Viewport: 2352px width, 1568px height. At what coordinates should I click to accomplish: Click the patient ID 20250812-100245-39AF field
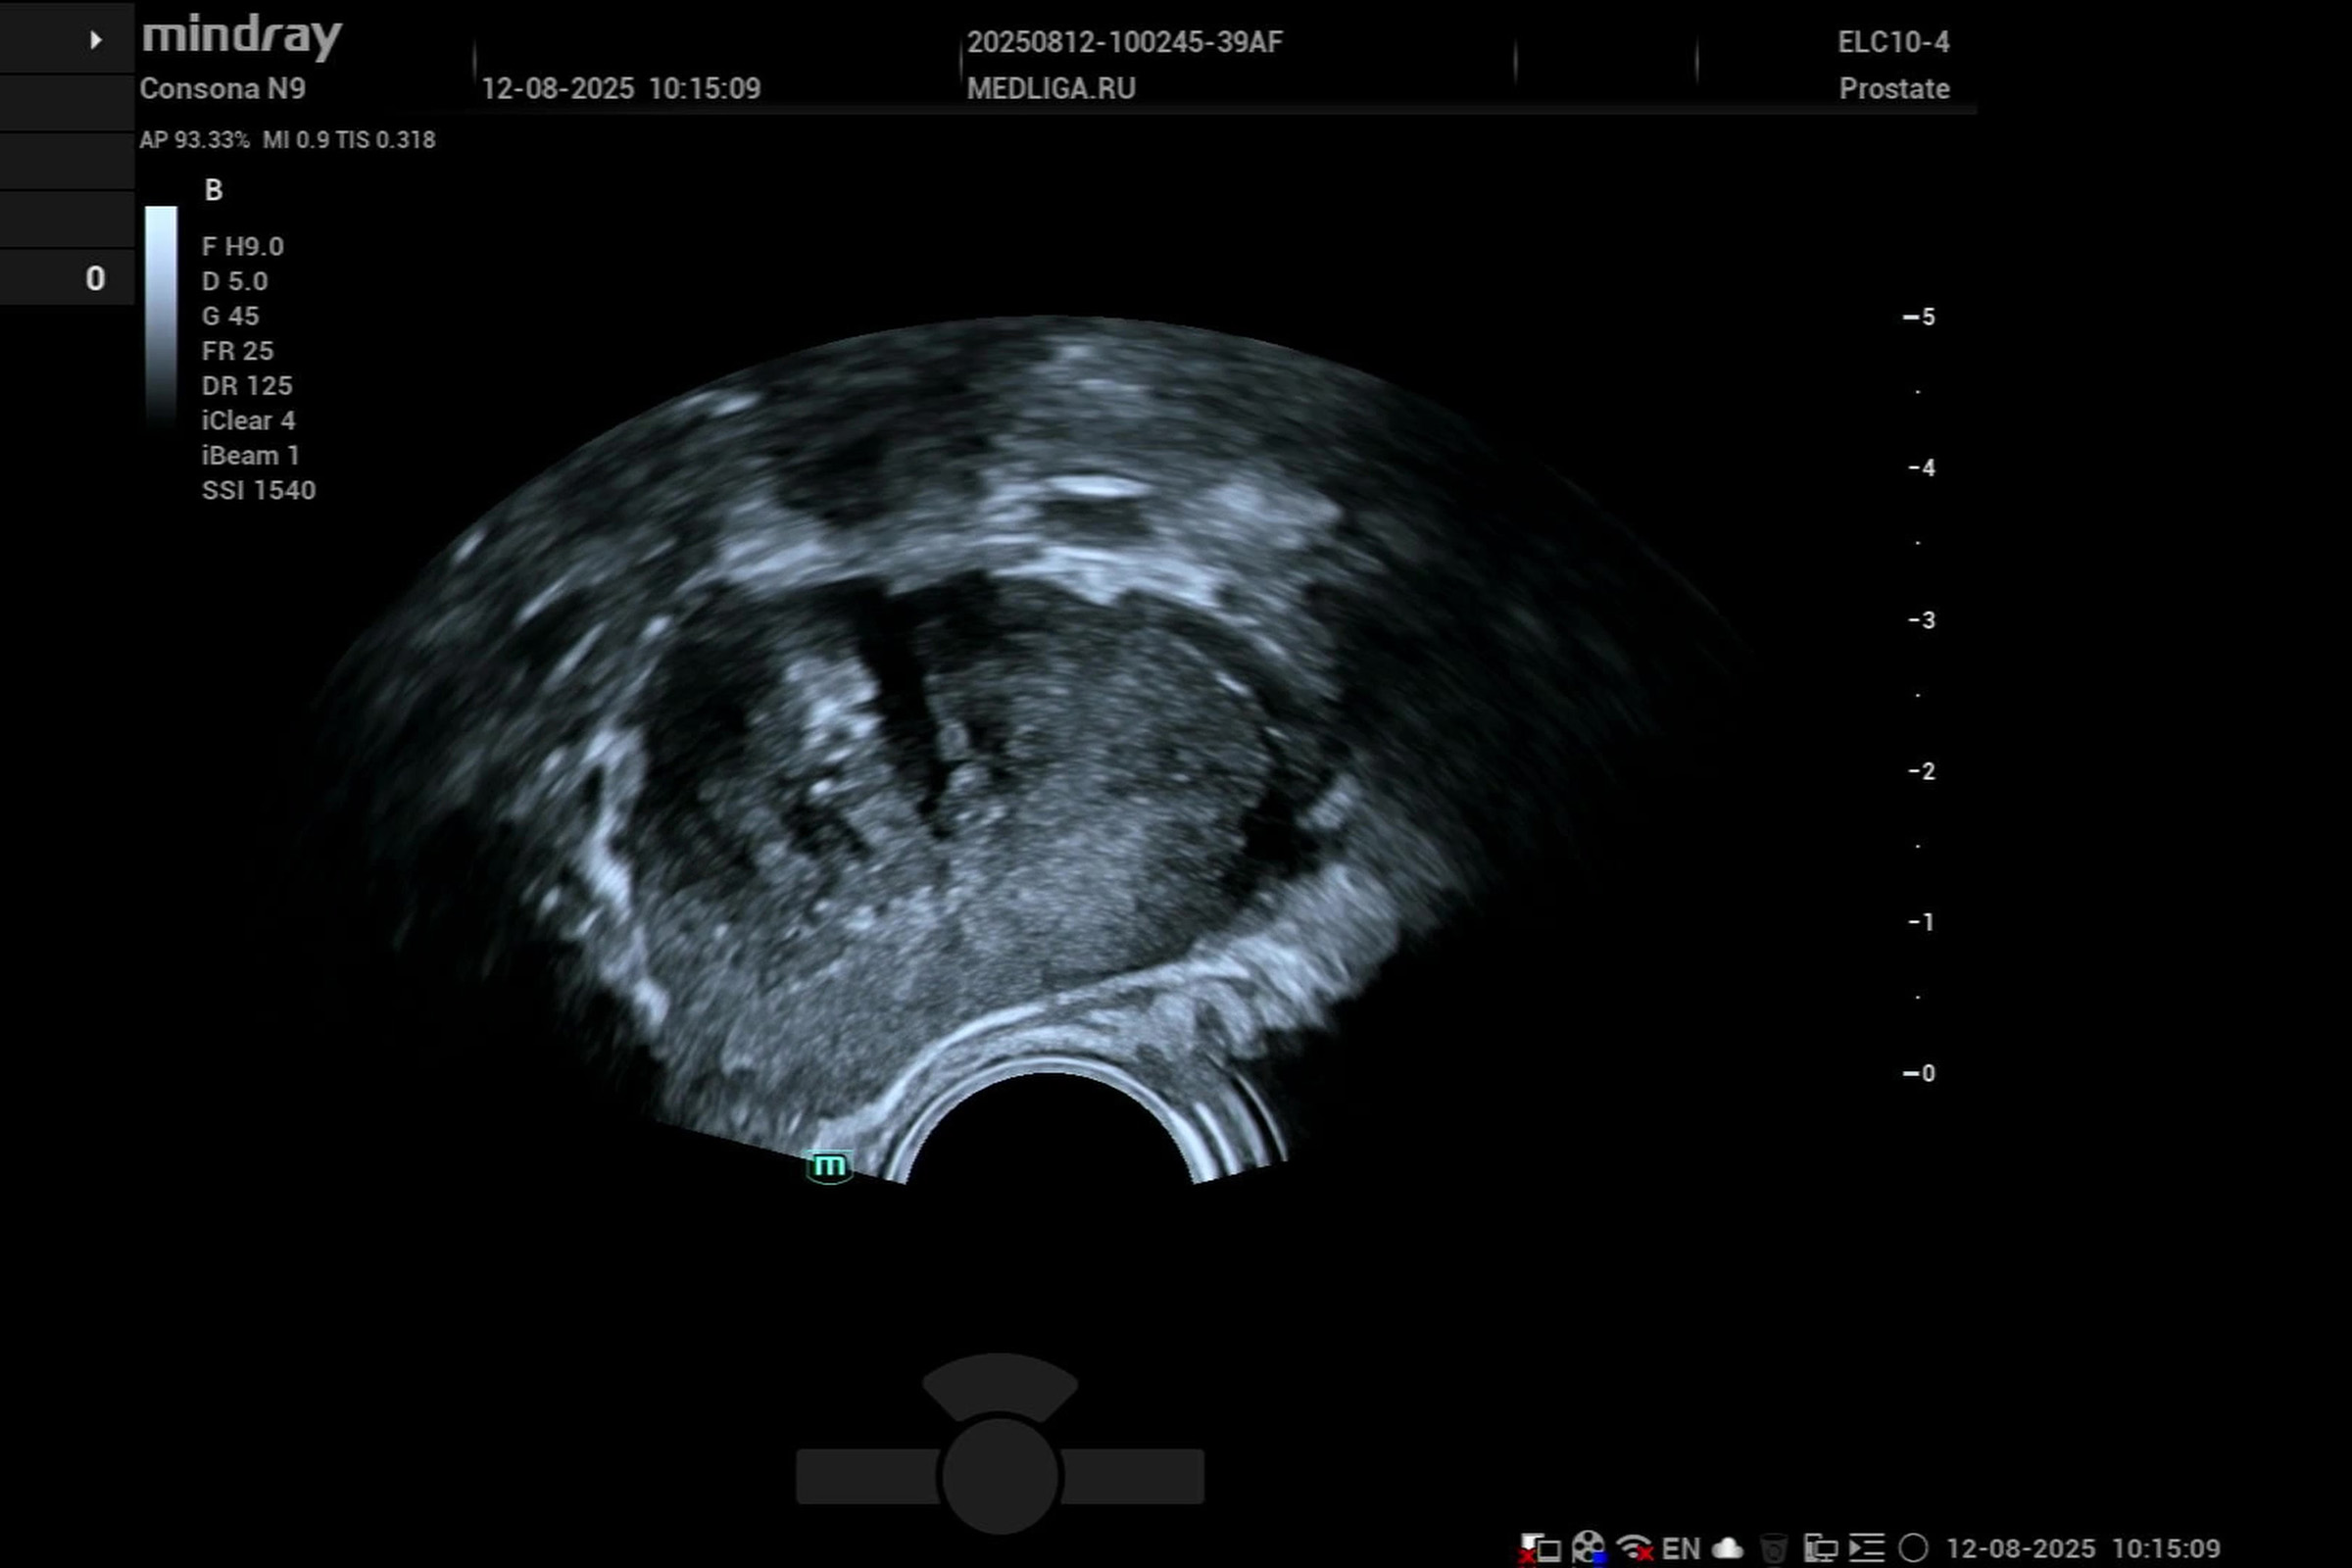click(1124, 42)
